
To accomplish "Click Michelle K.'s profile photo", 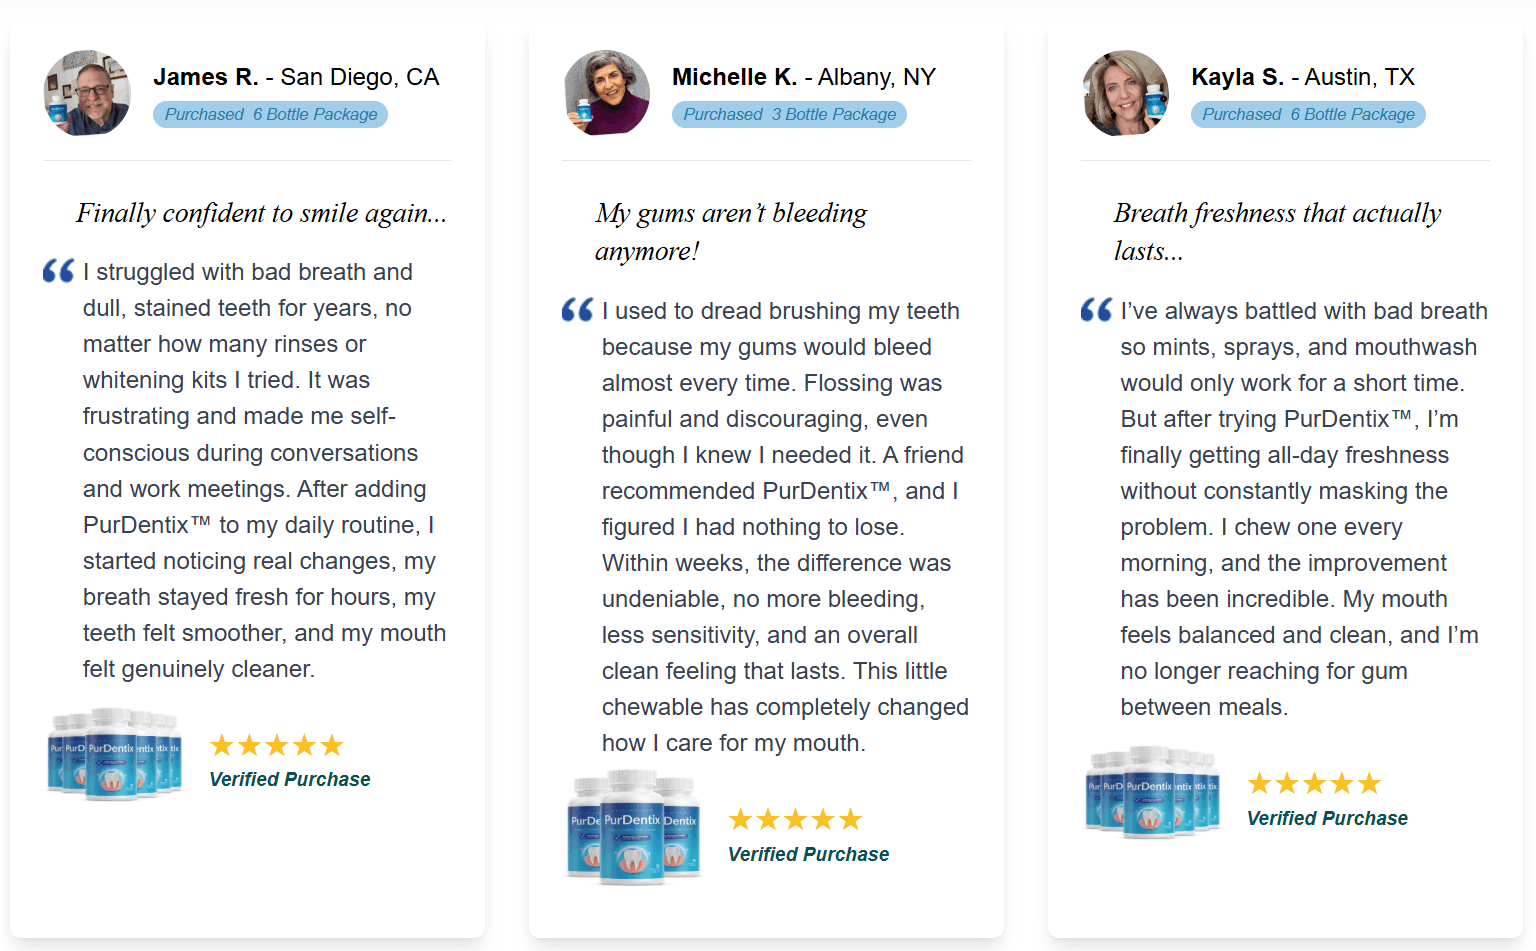I will pyautogui.click(x=606, y=93).
